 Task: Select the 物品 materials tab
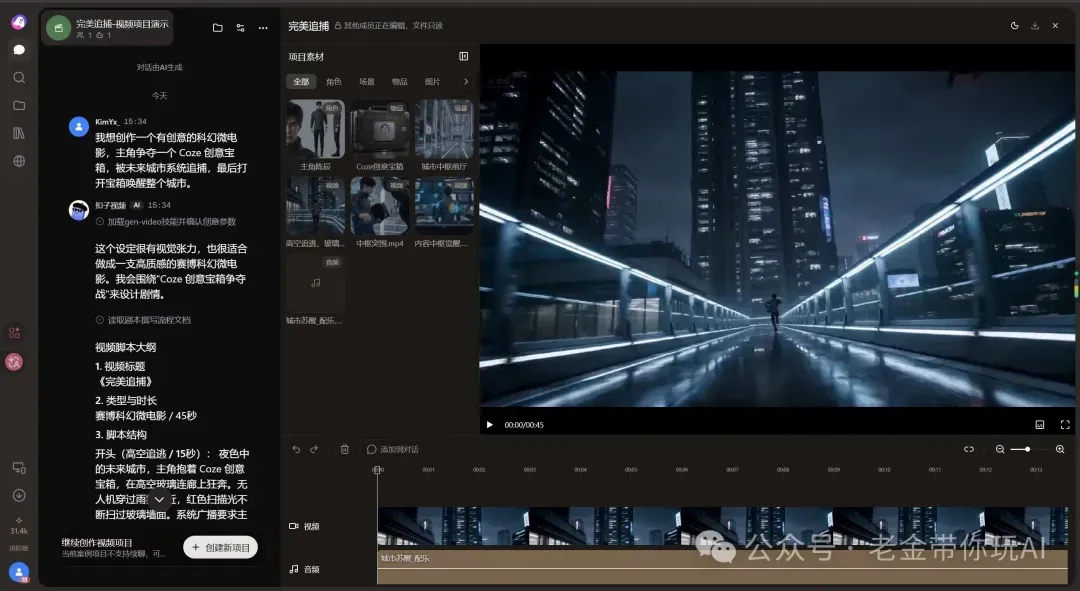pos(399,81)
